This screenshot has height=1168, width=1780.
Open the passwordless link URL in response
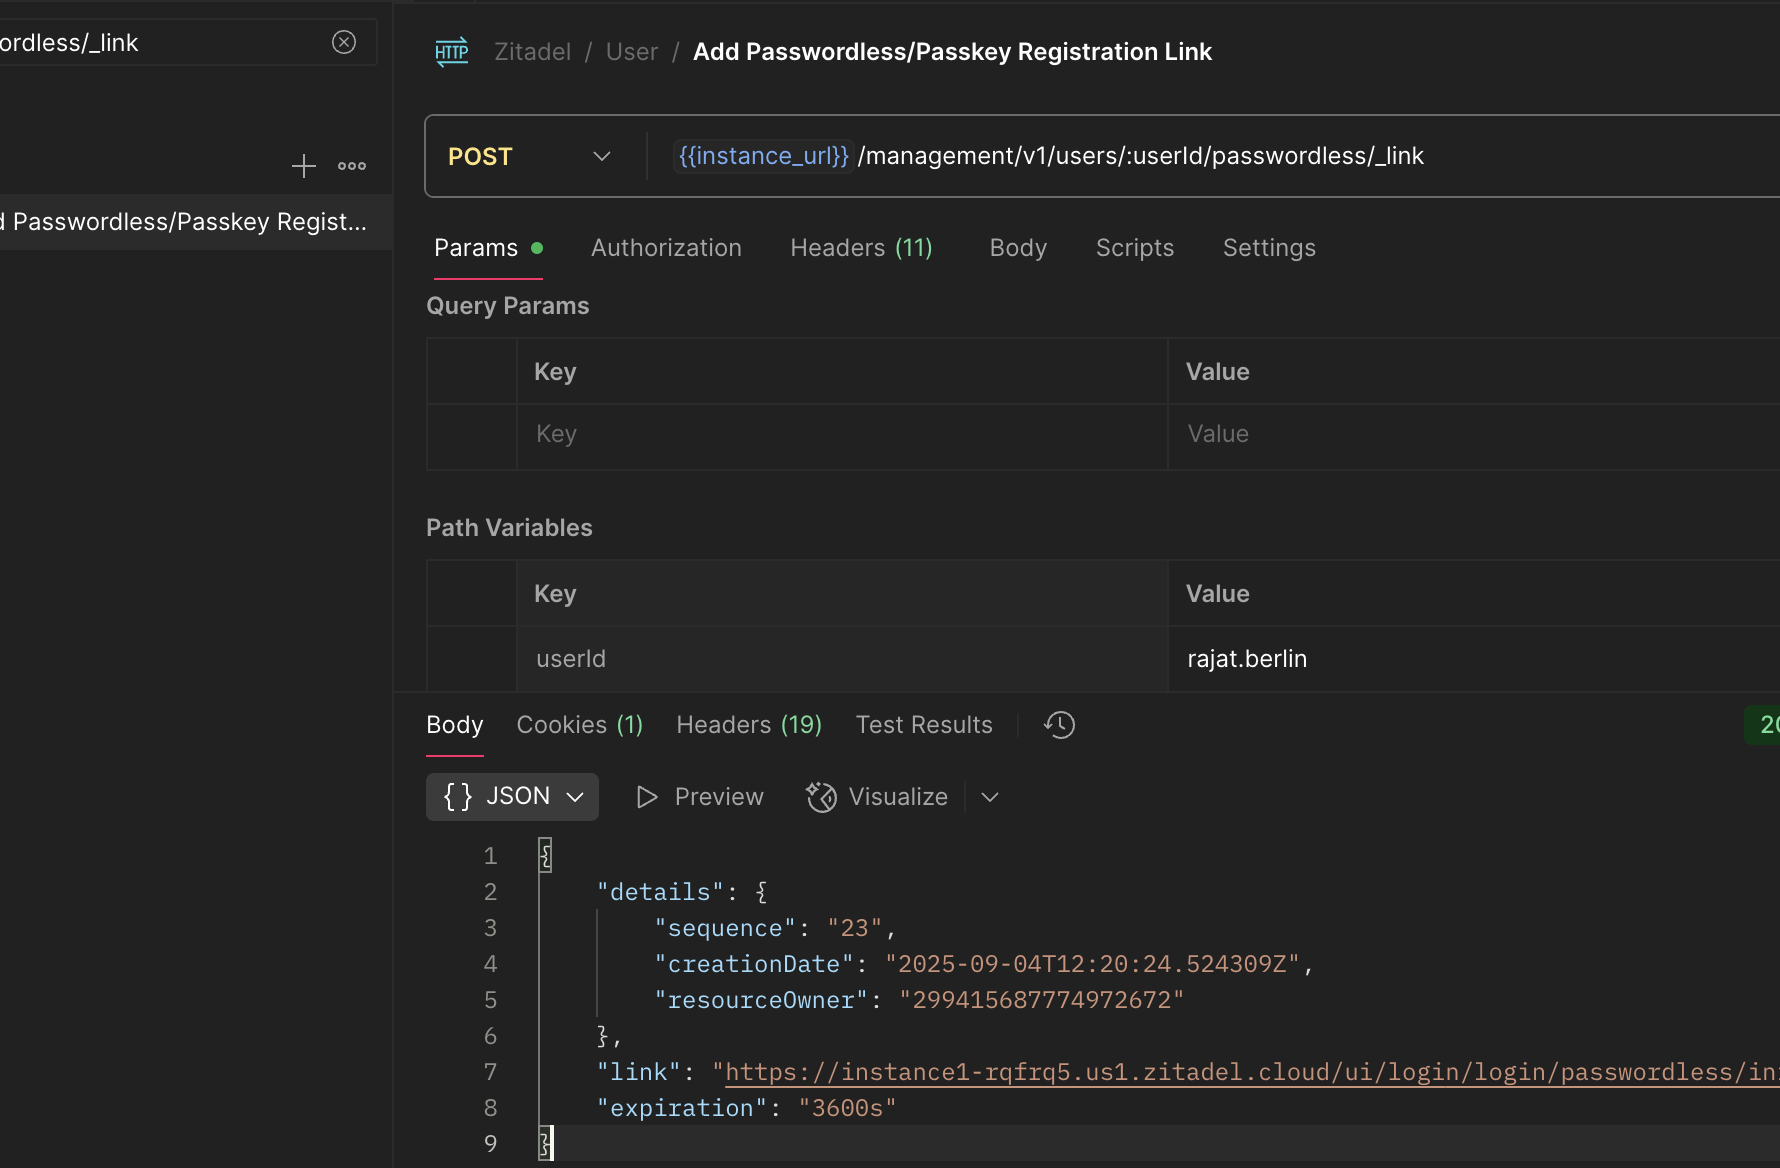[1250, 1072]
